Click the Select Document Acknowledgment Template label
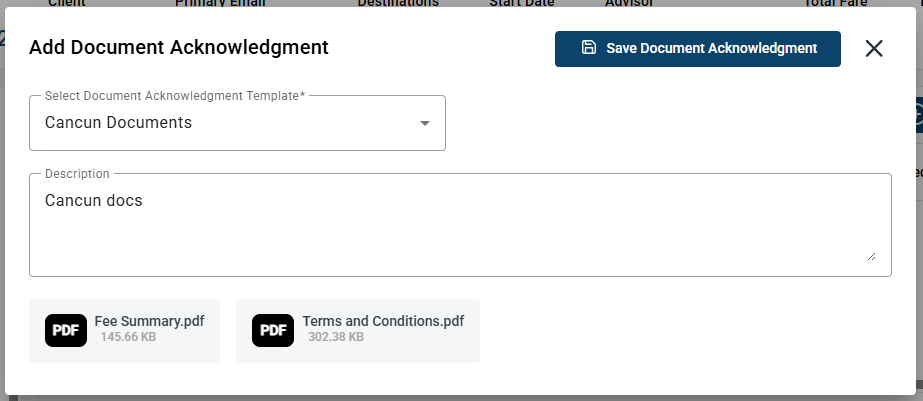 (x=175, y=96)
